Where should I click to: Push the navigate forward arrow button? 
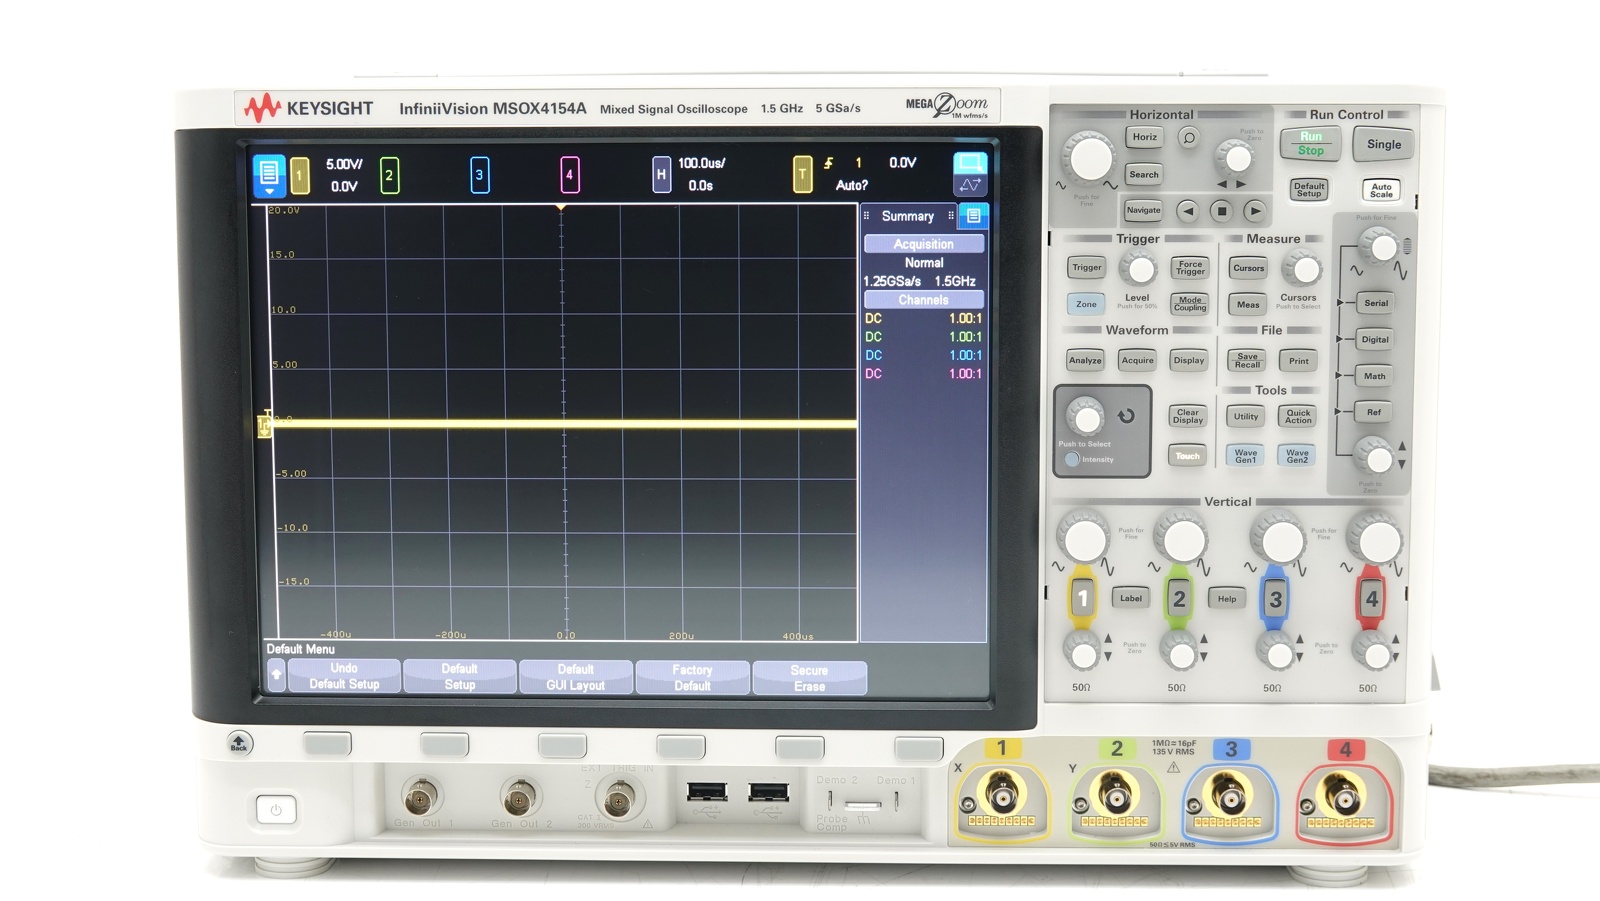coord(1255,211)
